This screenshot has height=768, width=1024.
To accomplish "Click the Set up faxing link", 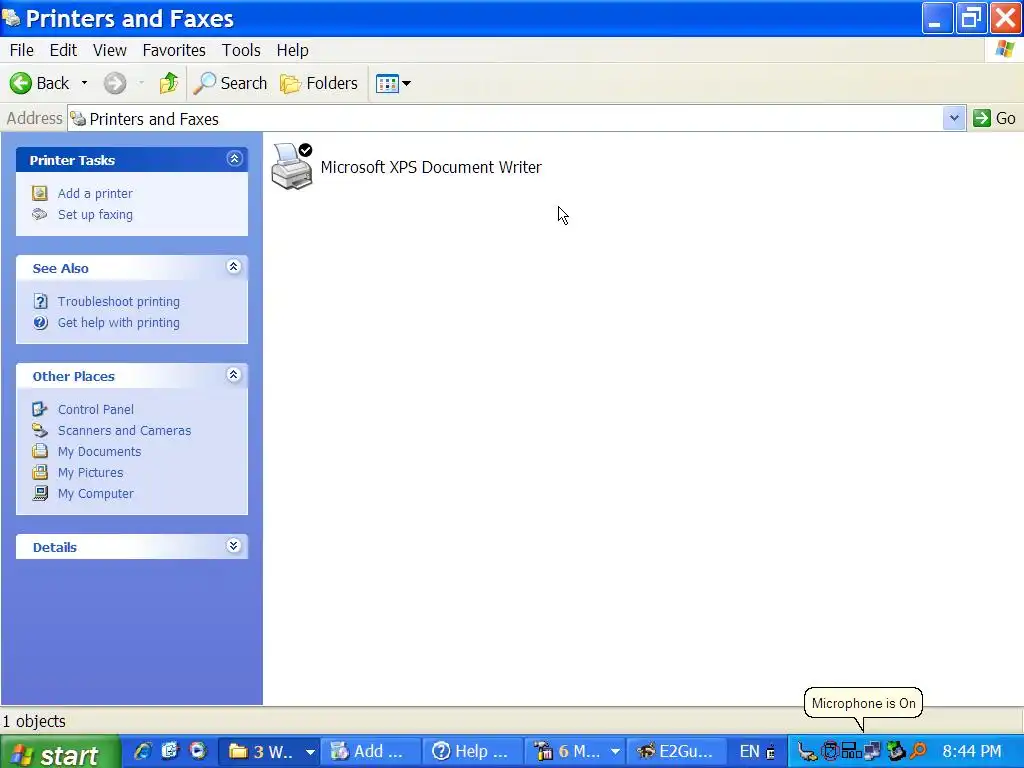I will [x=95, y=214].
